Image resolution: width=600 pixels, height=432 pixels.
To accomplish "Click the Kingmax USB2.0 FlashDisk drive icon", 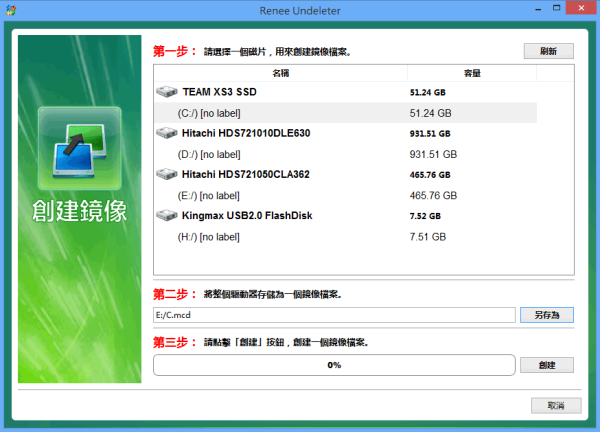I will pyautogui.click(x=167, y=216).
